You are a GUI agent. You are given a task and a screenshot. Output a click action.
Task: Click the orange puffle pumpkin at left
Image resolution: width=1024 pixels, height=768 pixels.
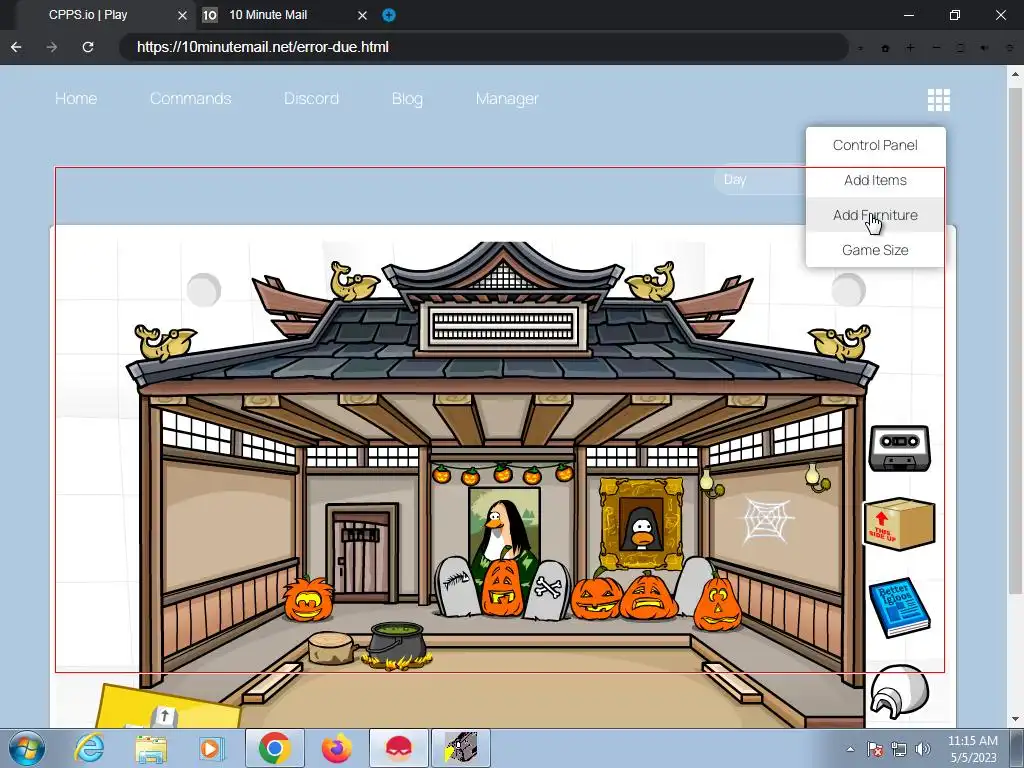308,598
